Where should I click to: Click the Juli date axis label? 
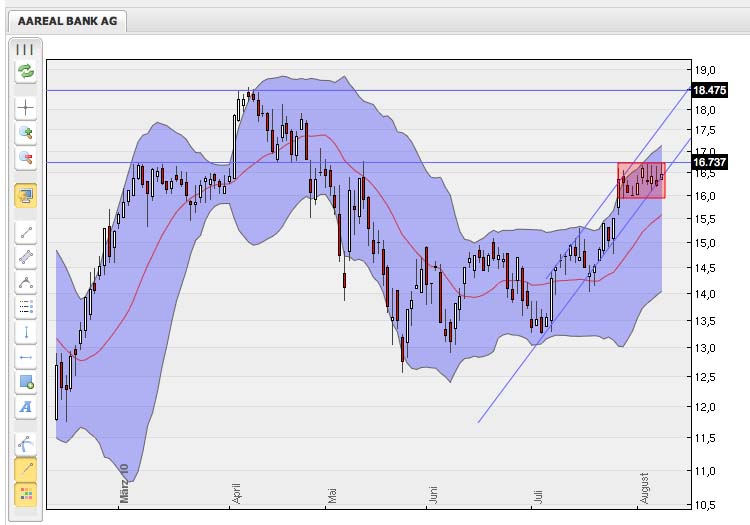click(x=538, y=496)
